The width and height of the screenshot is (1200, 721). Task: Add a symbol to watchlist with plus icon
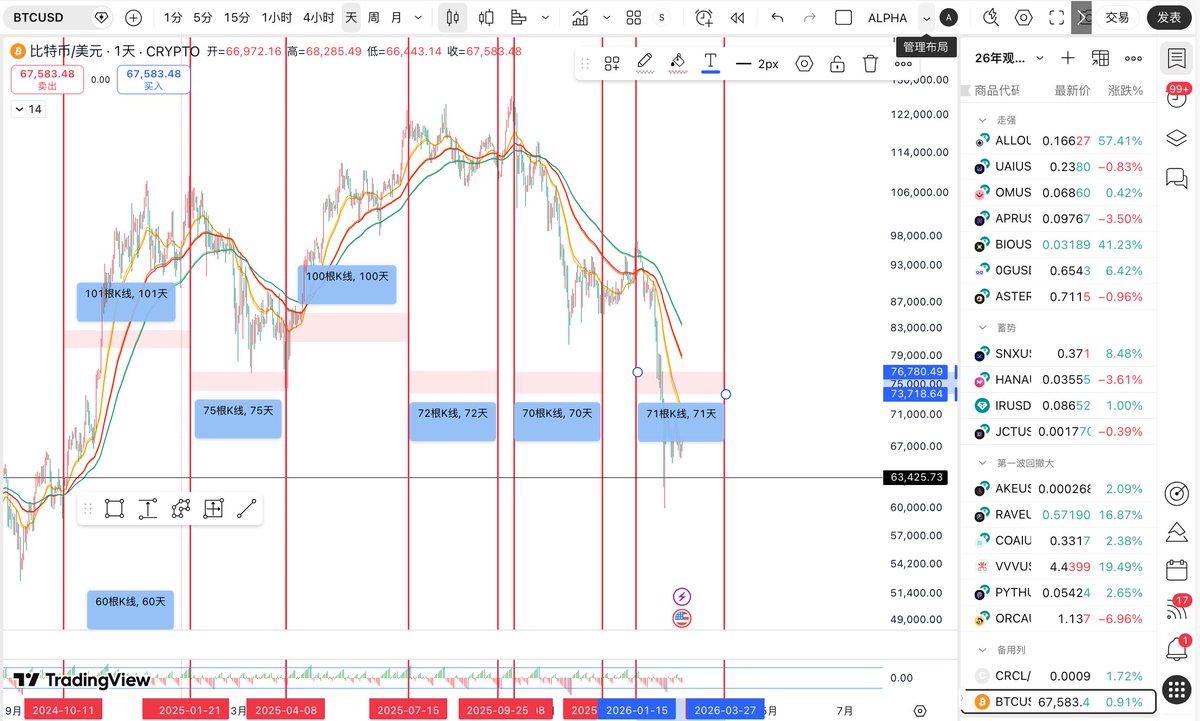coord(1068,58)
